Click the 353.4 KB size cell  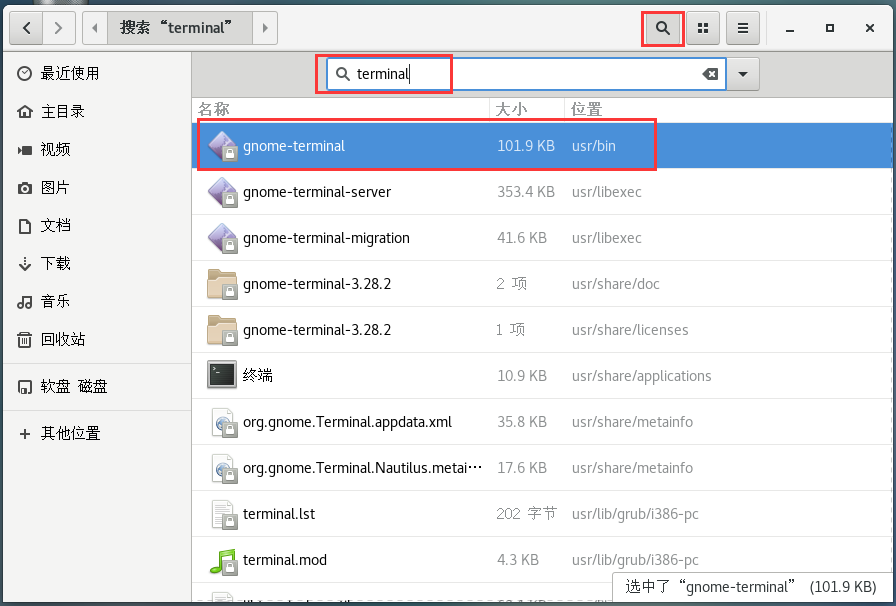coord(526,192)
